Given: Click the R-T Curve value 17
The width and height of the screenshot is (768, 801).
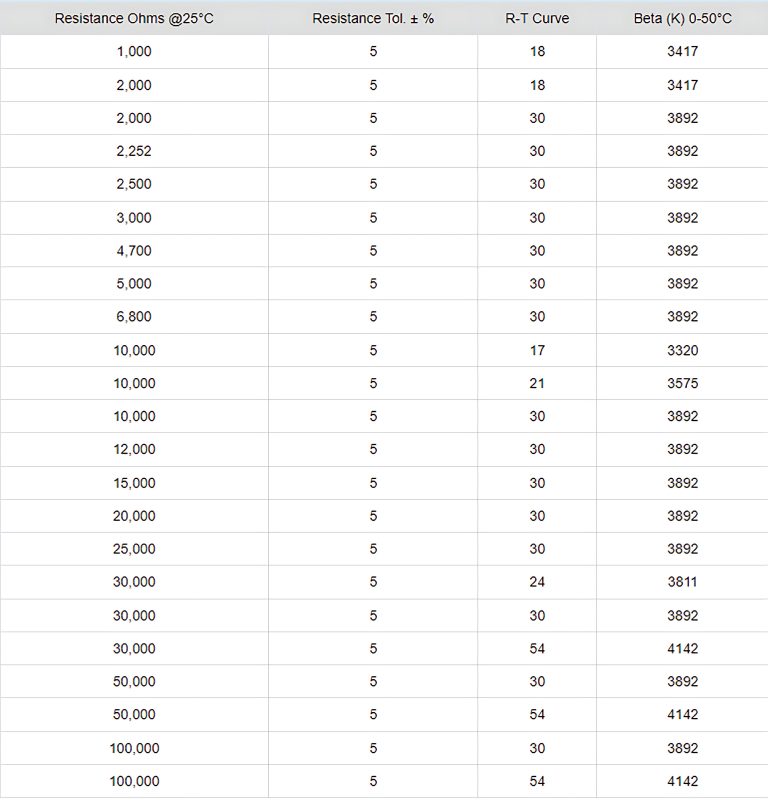Looking at the screenshot, I should [x=537, y=350].
